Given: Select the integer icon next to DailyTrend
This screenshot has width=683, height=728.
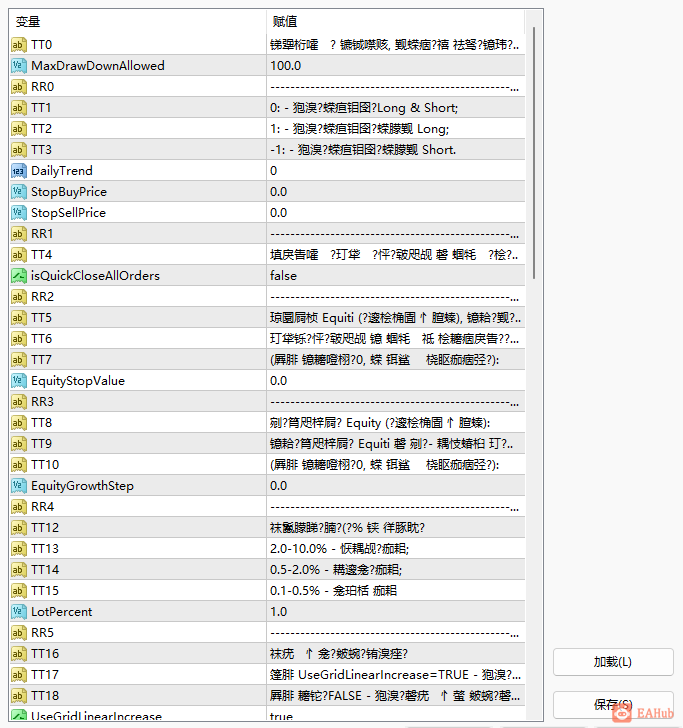Looking at the screenshot, I should tap(19, 171).
